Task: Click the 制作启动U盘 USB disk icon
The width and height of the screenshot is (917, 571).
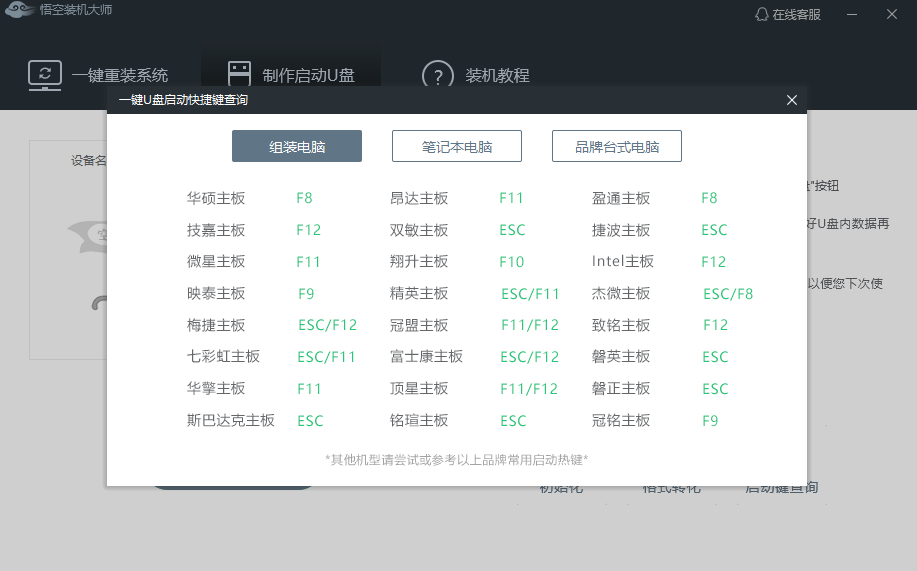Action: click(x=239, y=74)
